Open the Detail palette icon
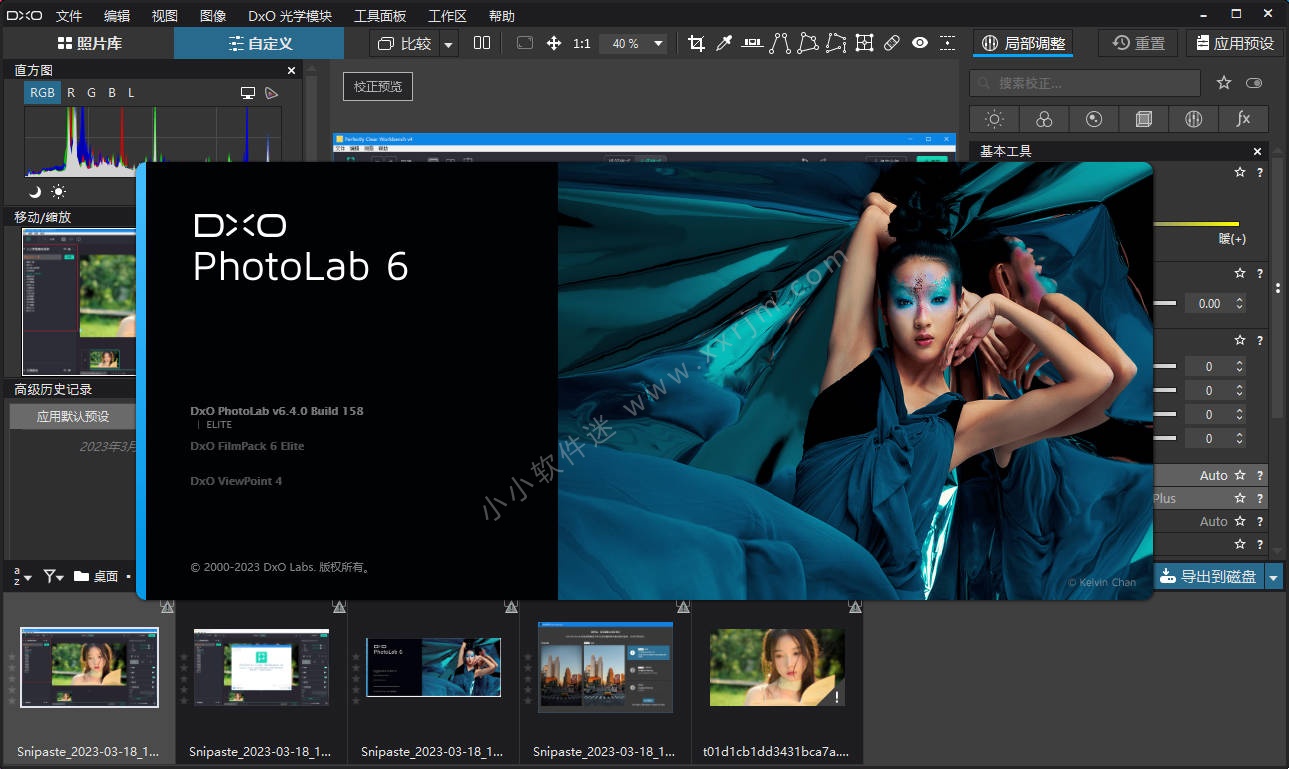Image resolution: width=1289 pixels, height=769 pixels. (x=1094, y=119)
